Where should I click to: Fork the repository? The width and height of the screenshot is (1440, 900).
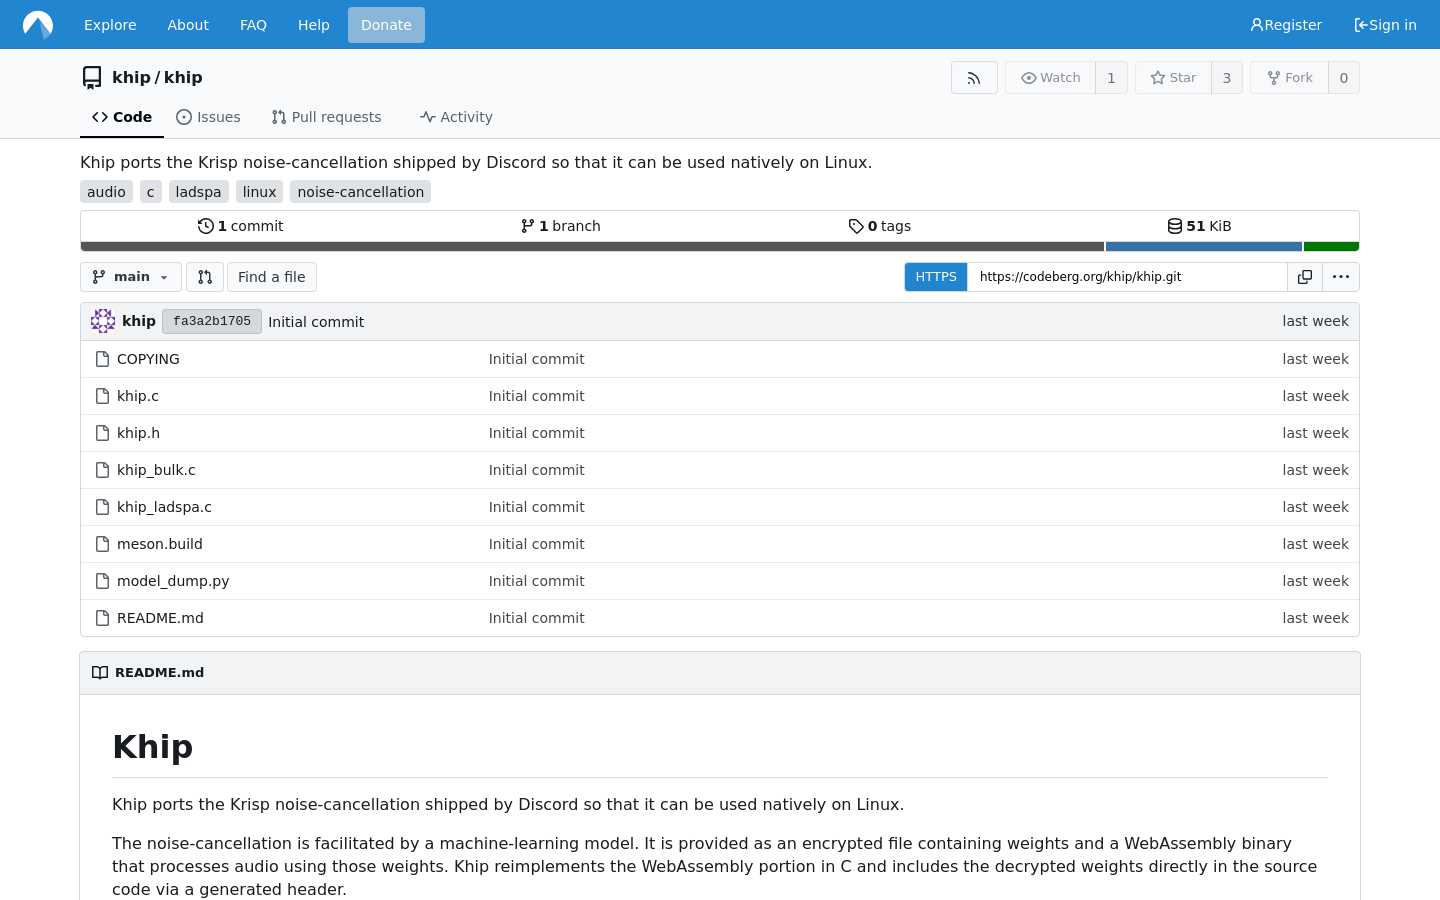[x=1289, y=78]
